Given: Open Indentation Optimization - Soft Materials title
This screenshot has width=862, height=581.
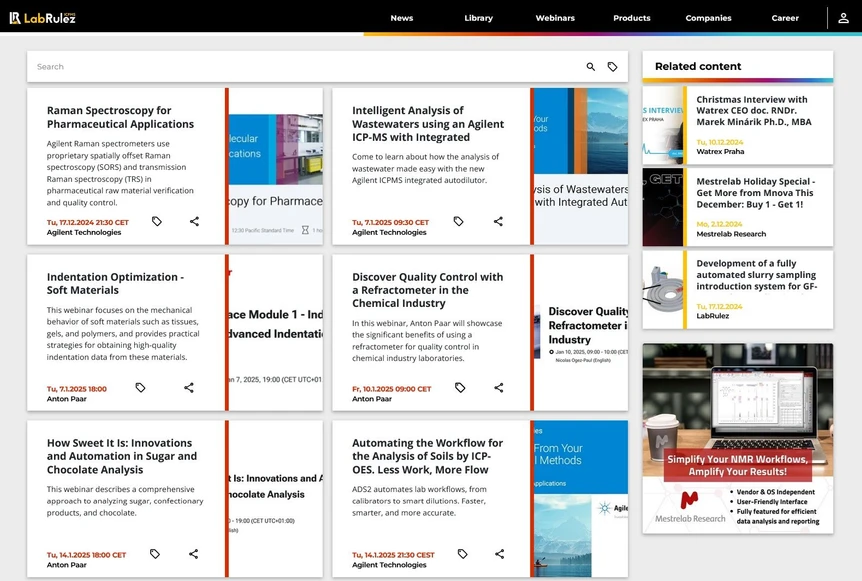Looking at the screenshot, I should [115, 284].
